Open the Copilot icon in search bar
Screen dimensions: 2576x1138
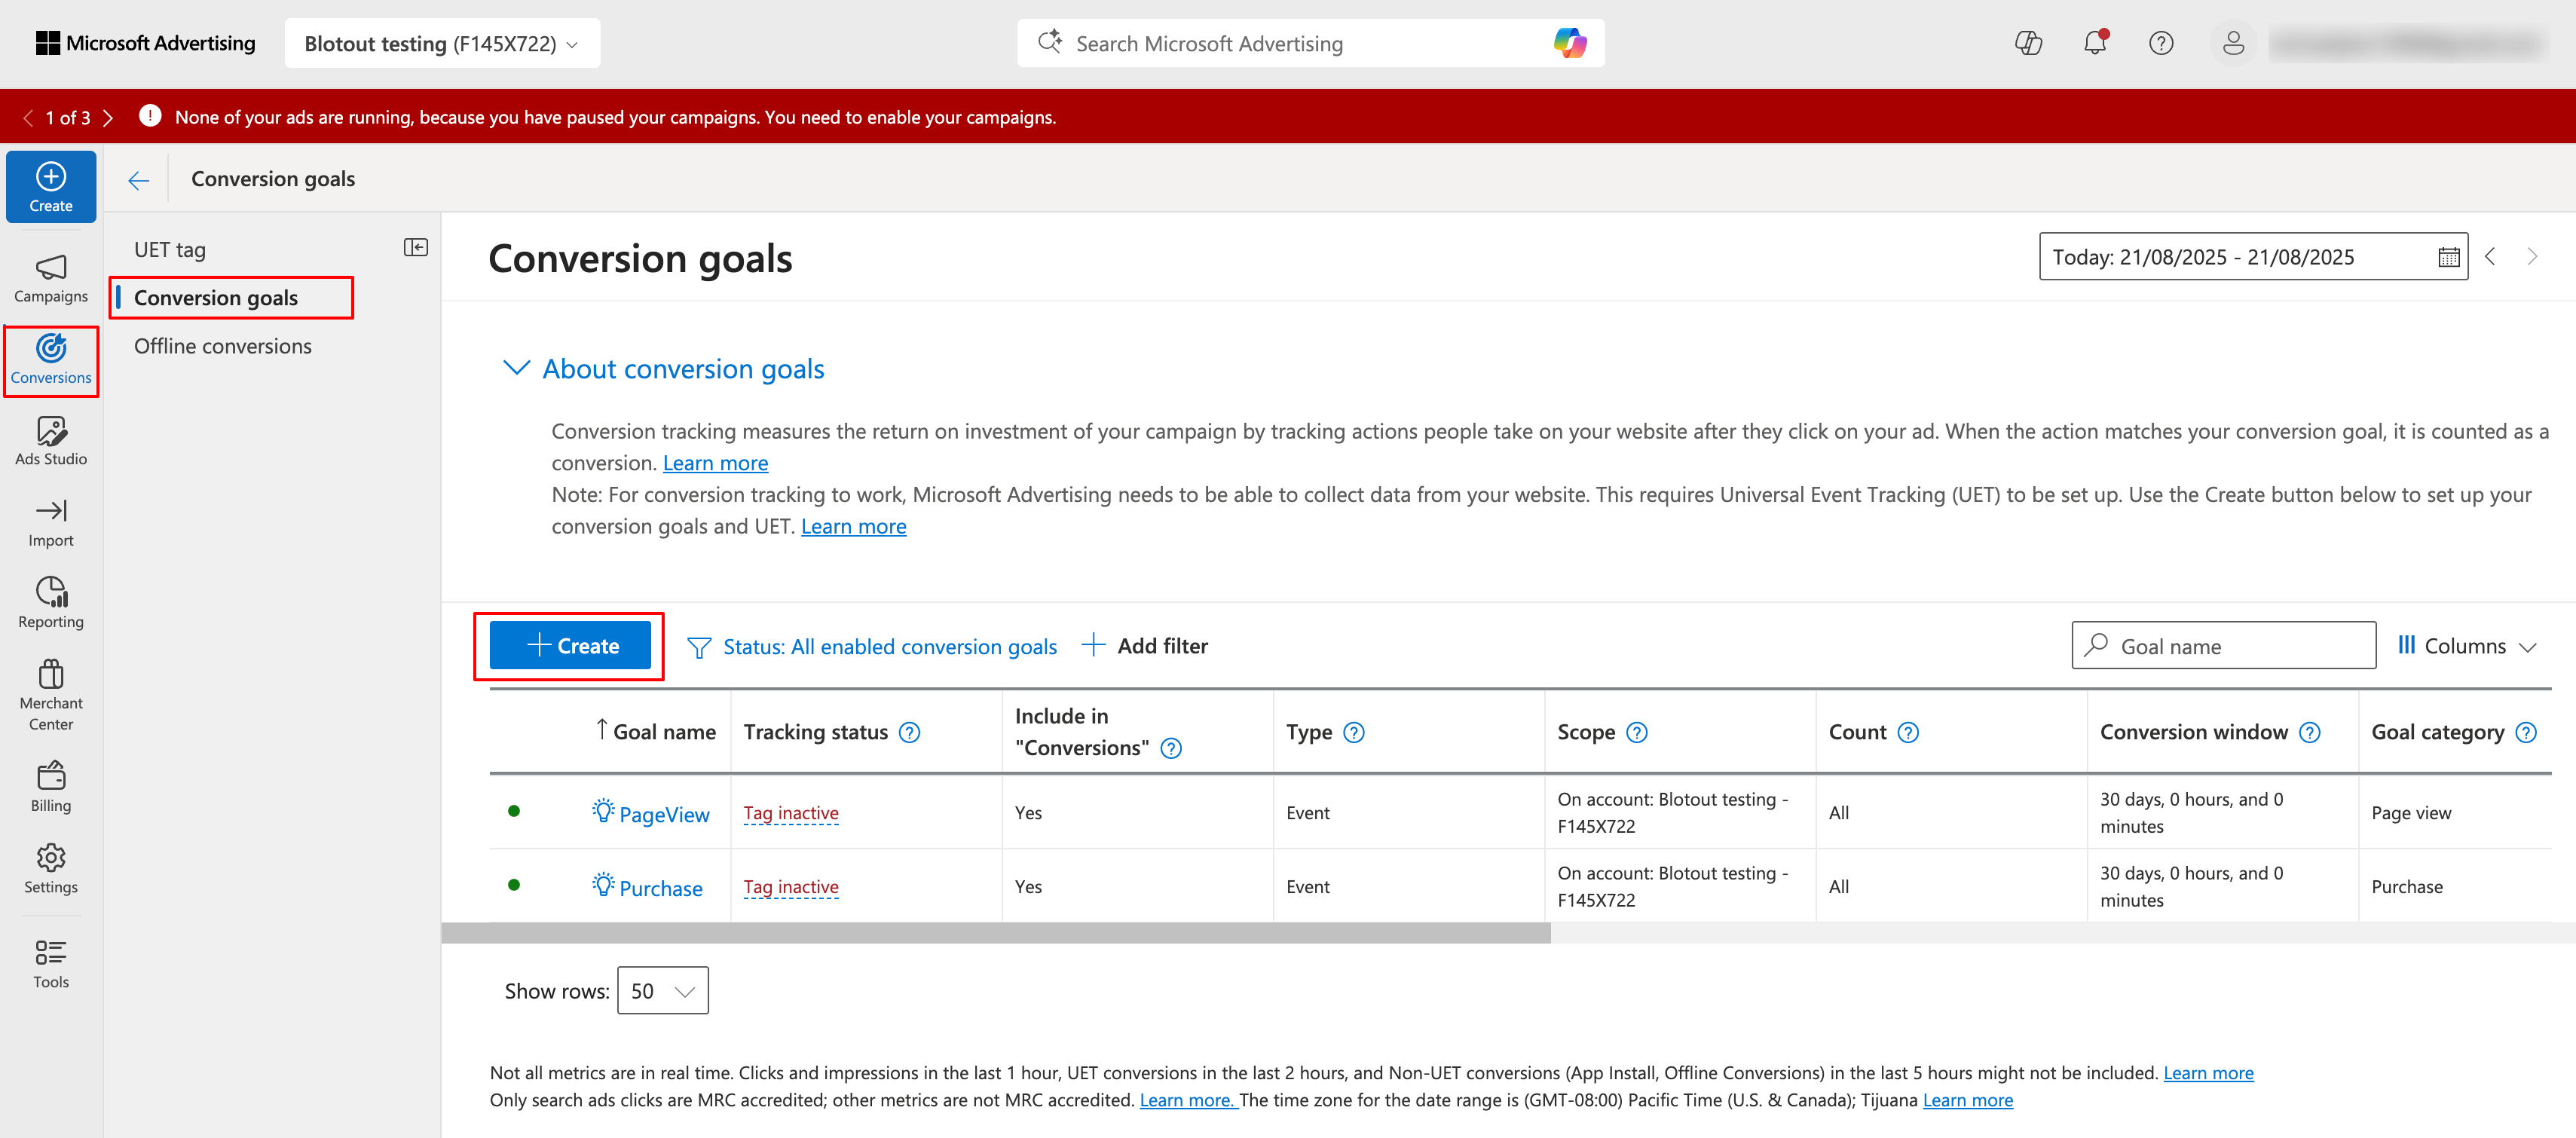tap(1569, 43)
